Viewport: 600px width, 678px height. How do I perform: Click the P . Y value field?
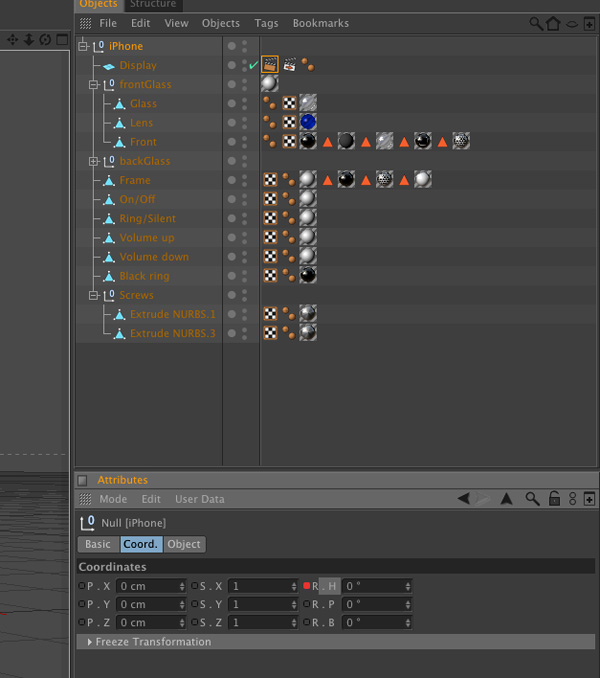[x=151, y=604]
